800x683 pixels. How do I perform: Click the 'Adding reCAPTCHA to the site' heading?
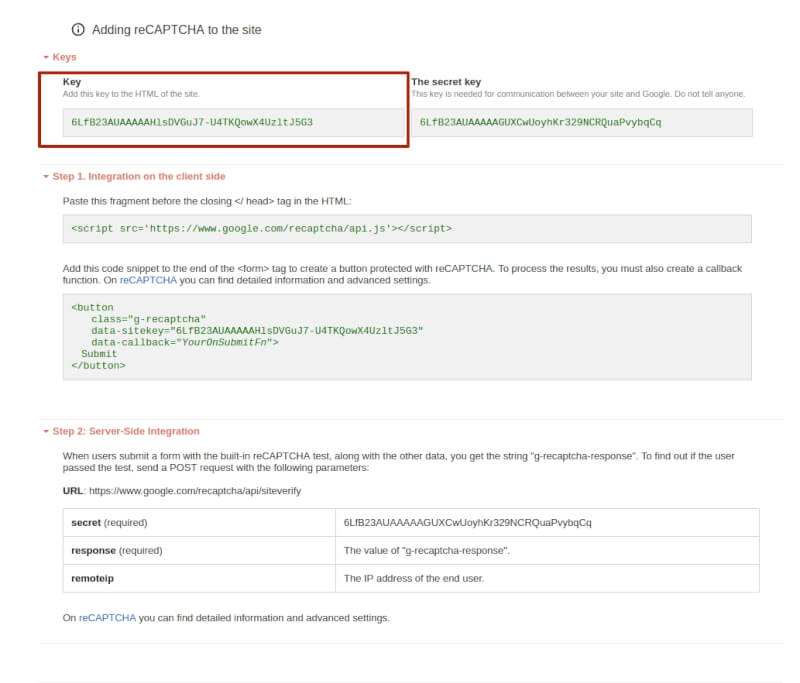click(177, 30)
